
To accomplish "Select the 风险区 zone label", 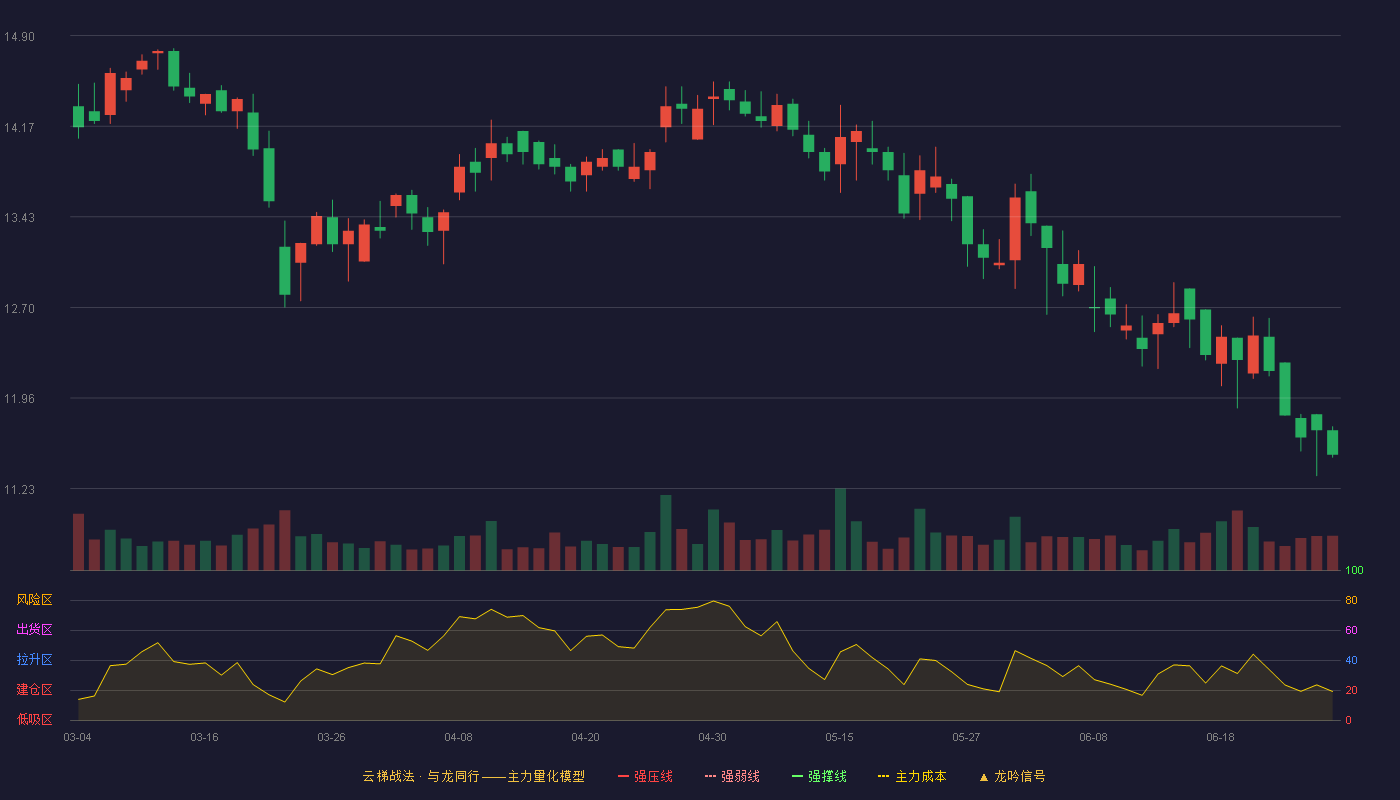I will [34, 600].
